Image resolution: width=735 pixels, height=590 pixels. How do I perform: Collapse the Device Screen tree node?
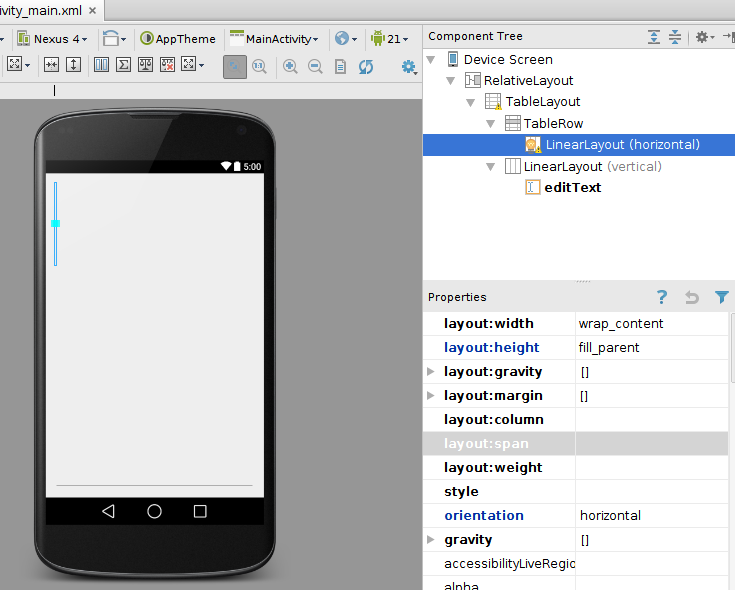coord(431,60)
